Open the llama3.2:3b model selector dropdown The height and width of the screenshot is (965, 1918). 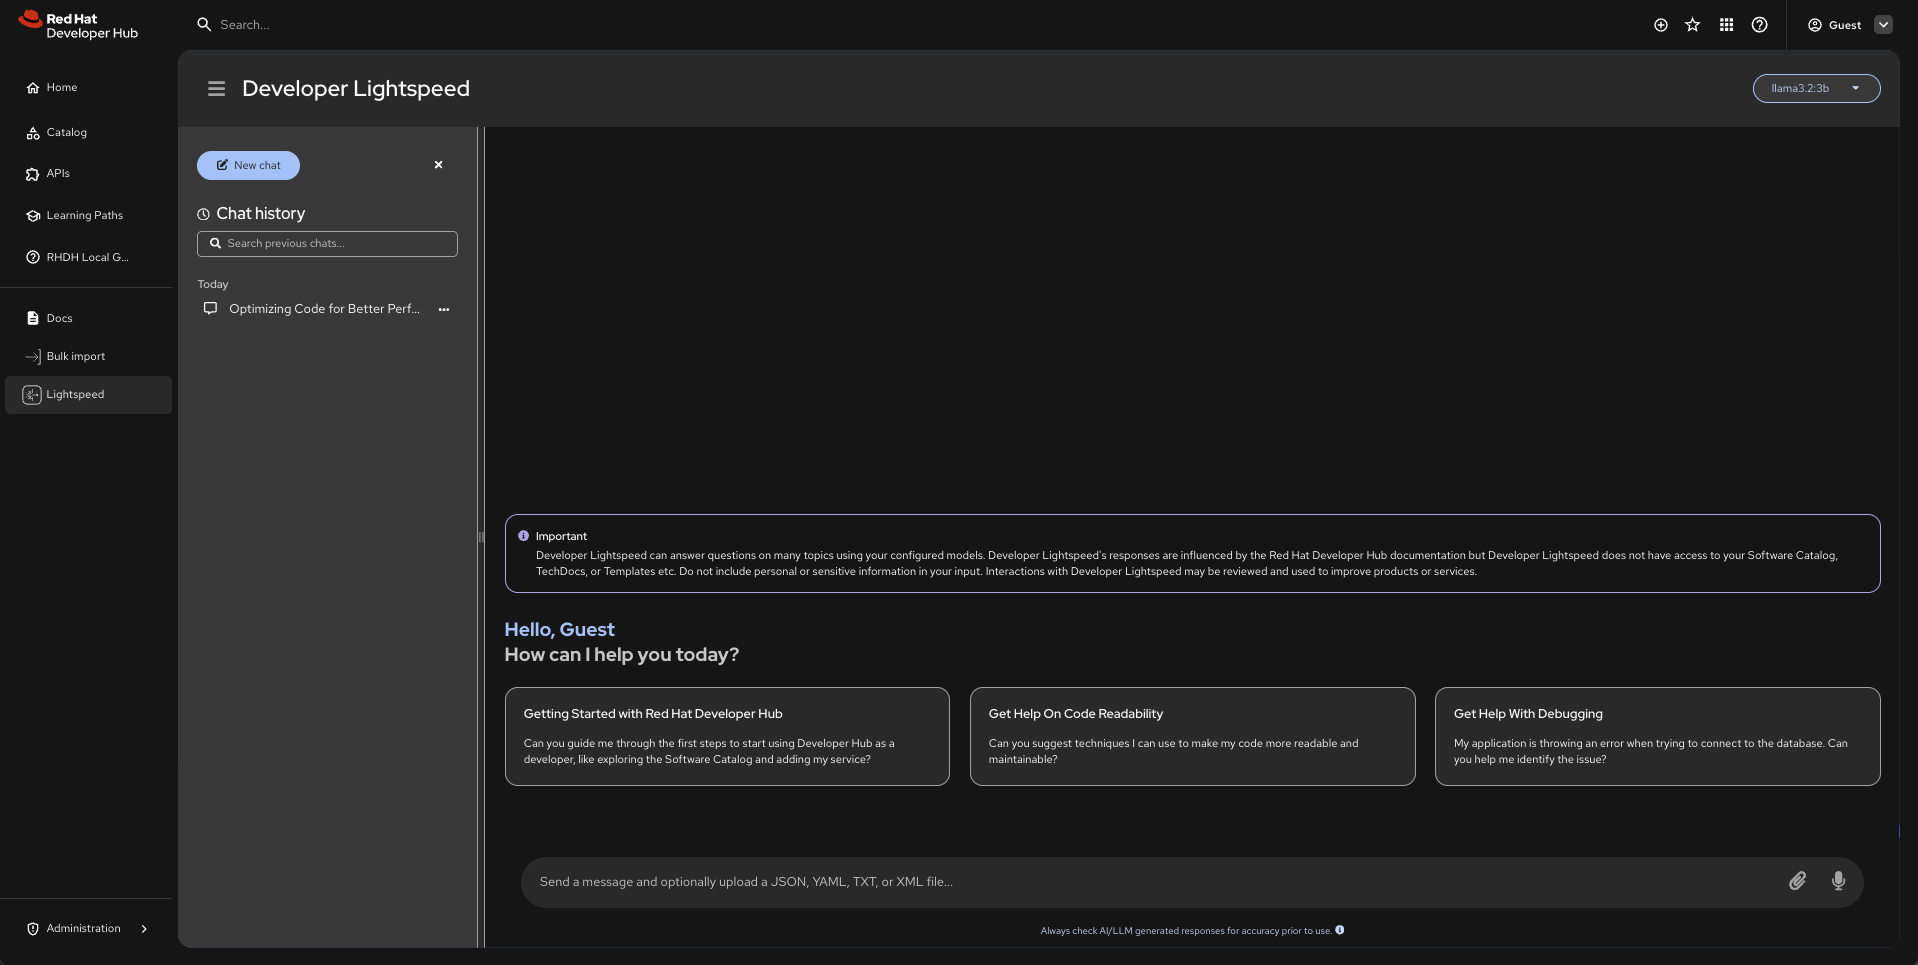(1815, 88)
